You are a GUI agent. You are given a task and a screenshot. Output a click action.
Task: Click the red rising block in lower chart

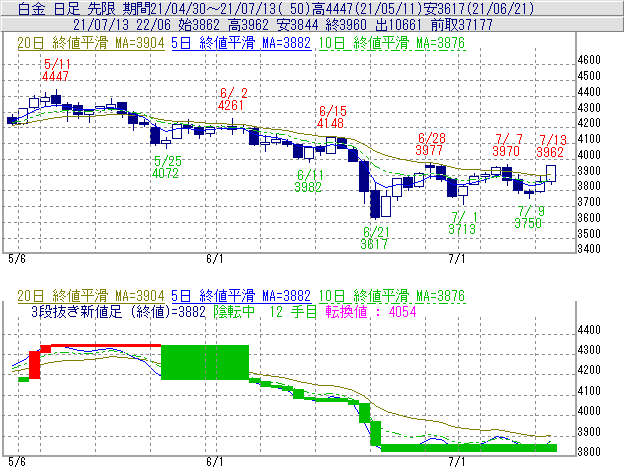point(35,365)
